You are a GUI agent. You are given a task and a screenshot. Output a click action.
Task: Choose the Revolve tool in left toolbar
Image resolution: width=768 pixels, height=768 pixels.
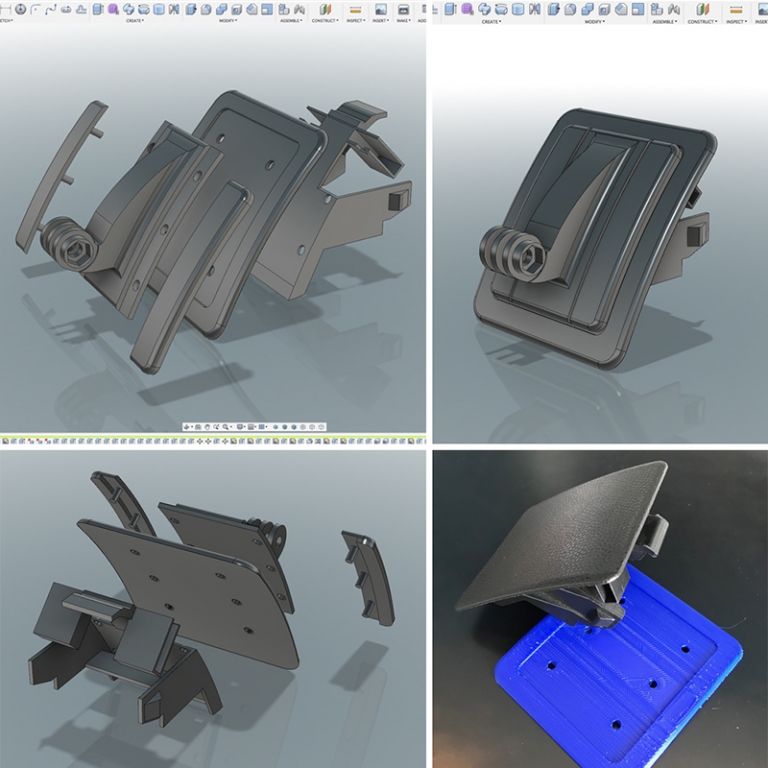click(x=128, y=9)
